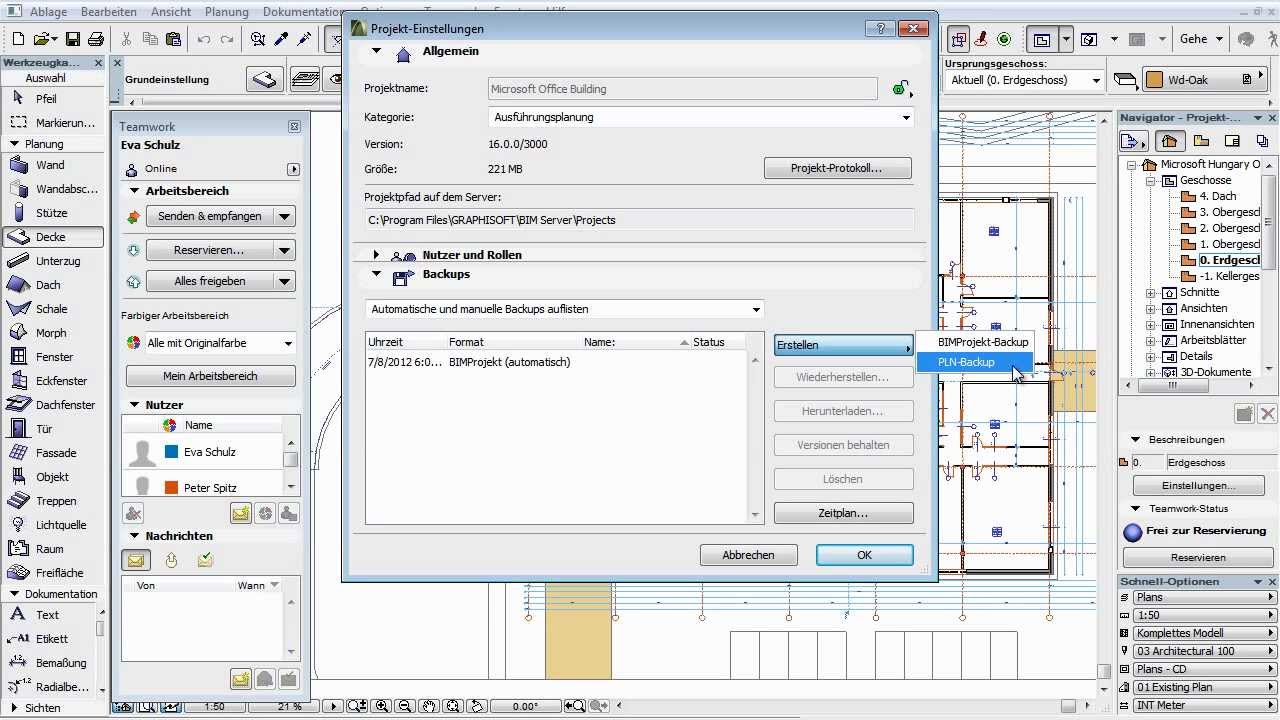Click Mein Arbeitsbereich button
Image resolution: width=1280 pixels, height=720 pixels.
[x=210, y=376]
